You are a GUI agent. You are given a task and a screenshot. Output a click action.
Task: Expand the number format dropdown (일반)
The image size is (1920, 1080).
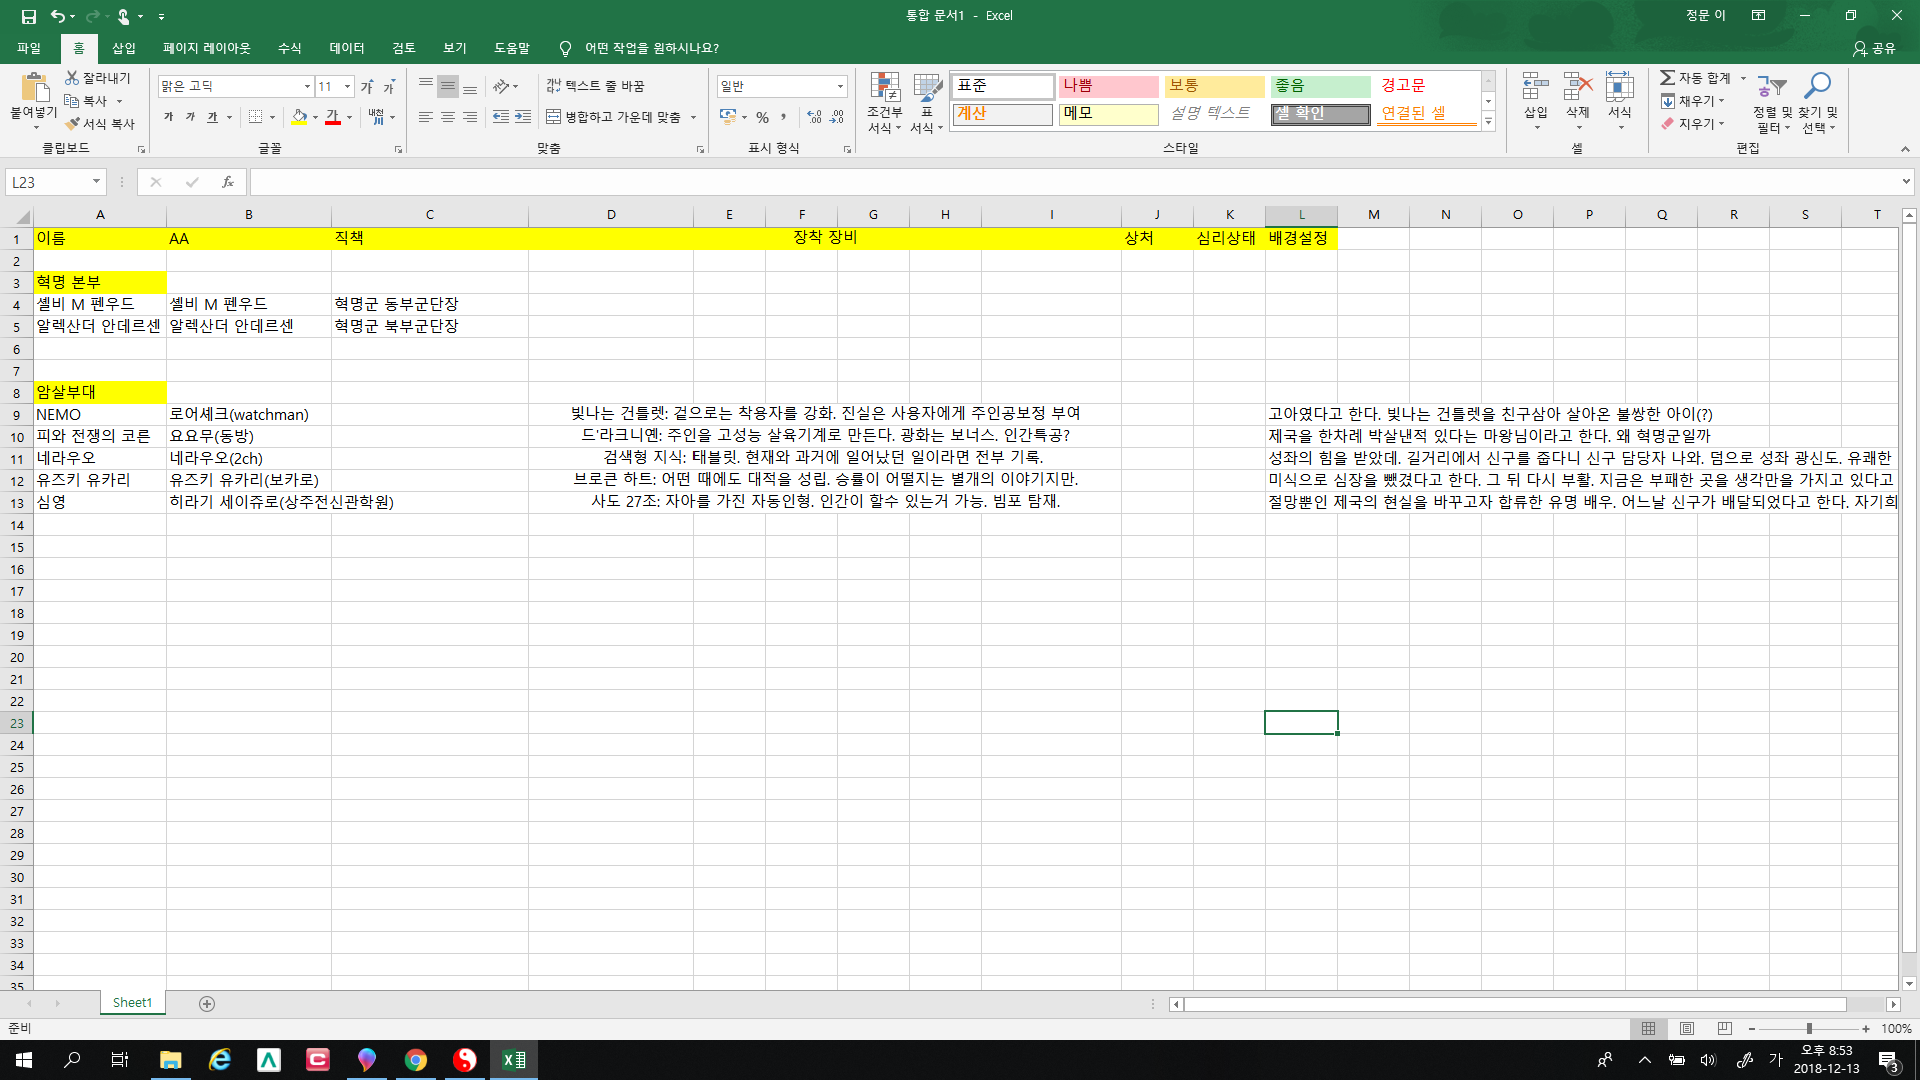point(840,86)
